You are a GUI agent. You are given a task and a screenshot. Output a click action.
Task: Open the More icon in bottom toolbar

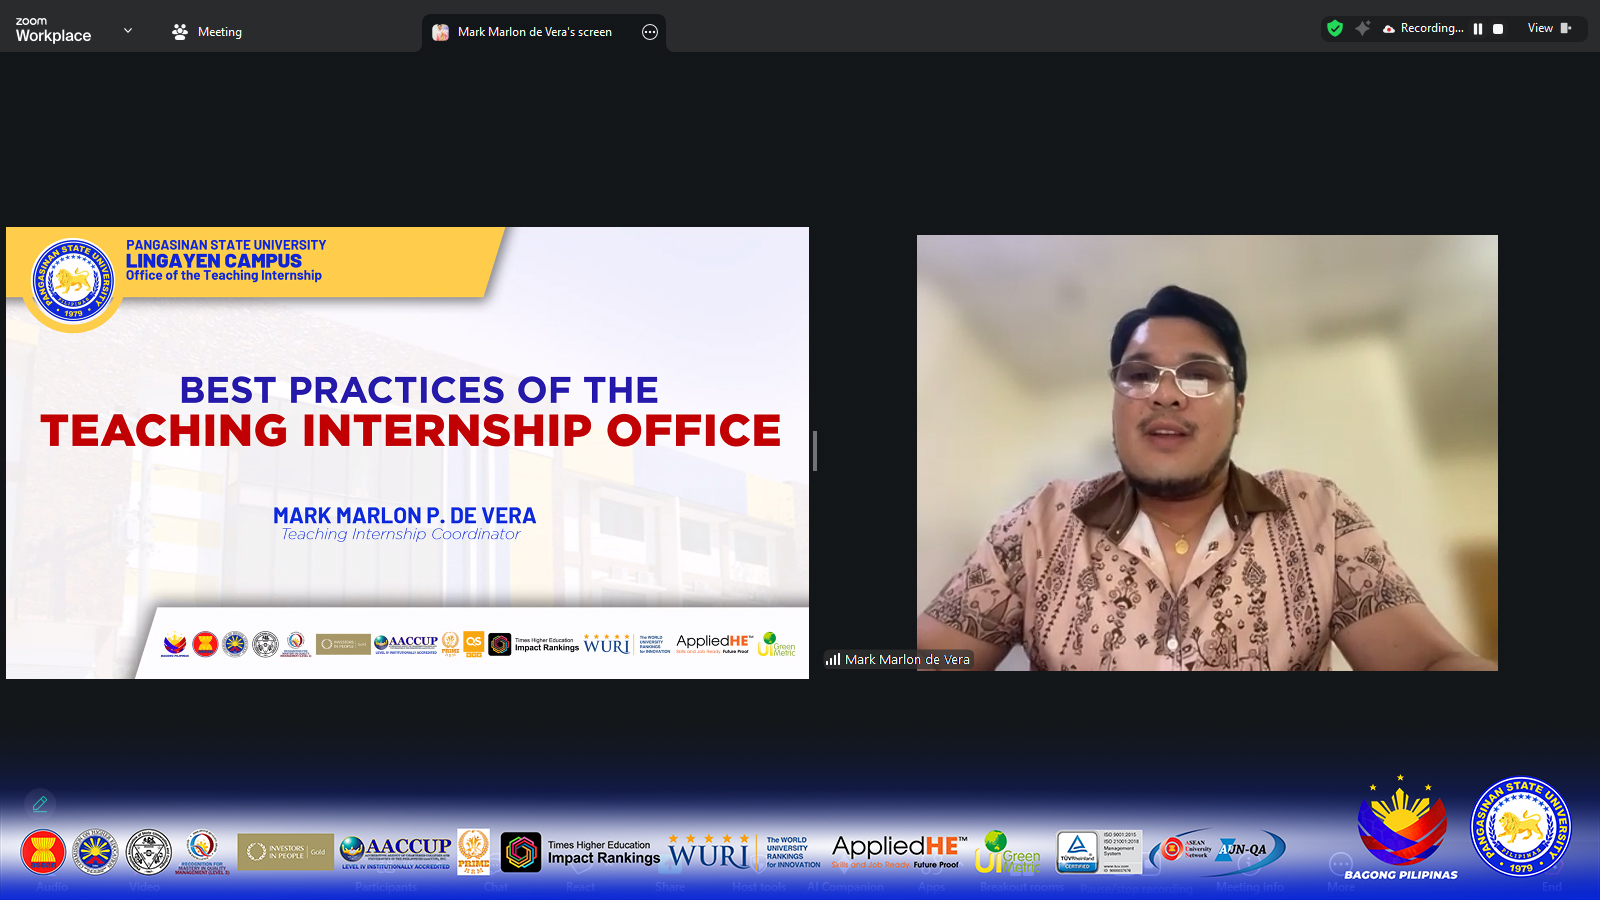coord(1341,866)
